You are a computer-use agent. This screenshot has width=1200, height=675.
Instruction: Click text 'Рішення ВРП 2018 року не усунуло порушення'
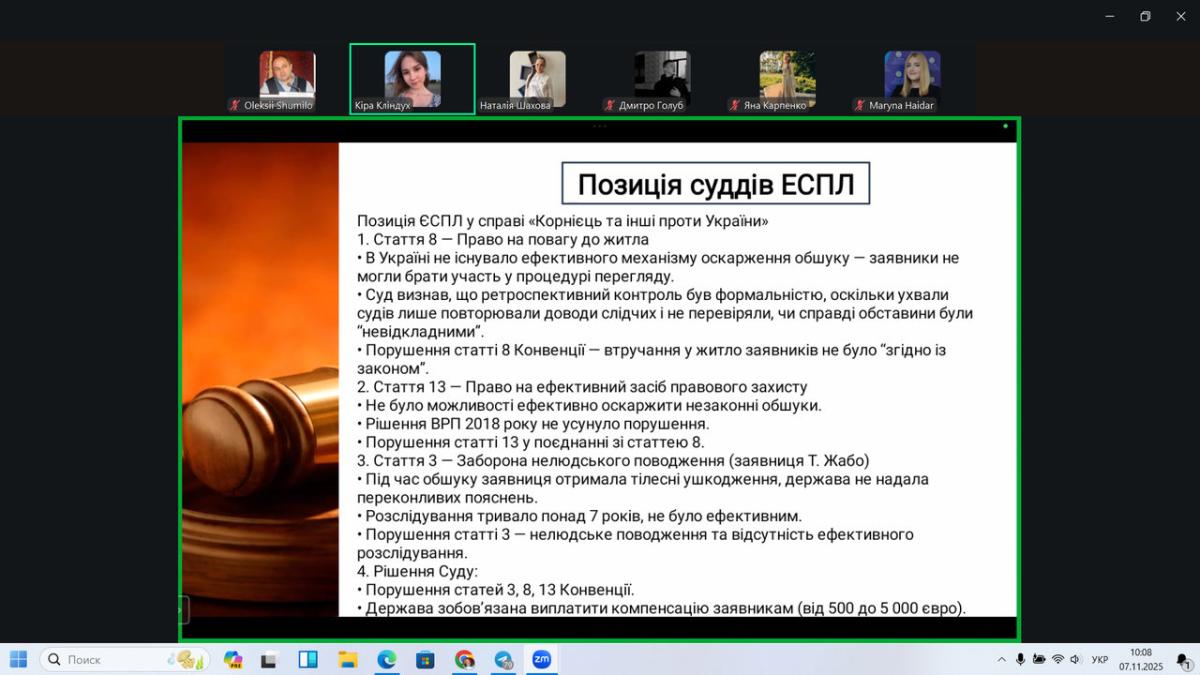coord(537,424)
